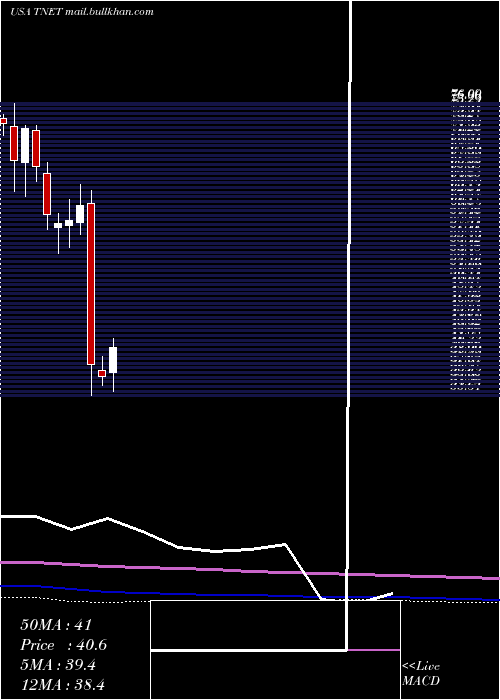Select the Price : 40.6 value text
Screen dimensions: 500x700
click(63, 645)
